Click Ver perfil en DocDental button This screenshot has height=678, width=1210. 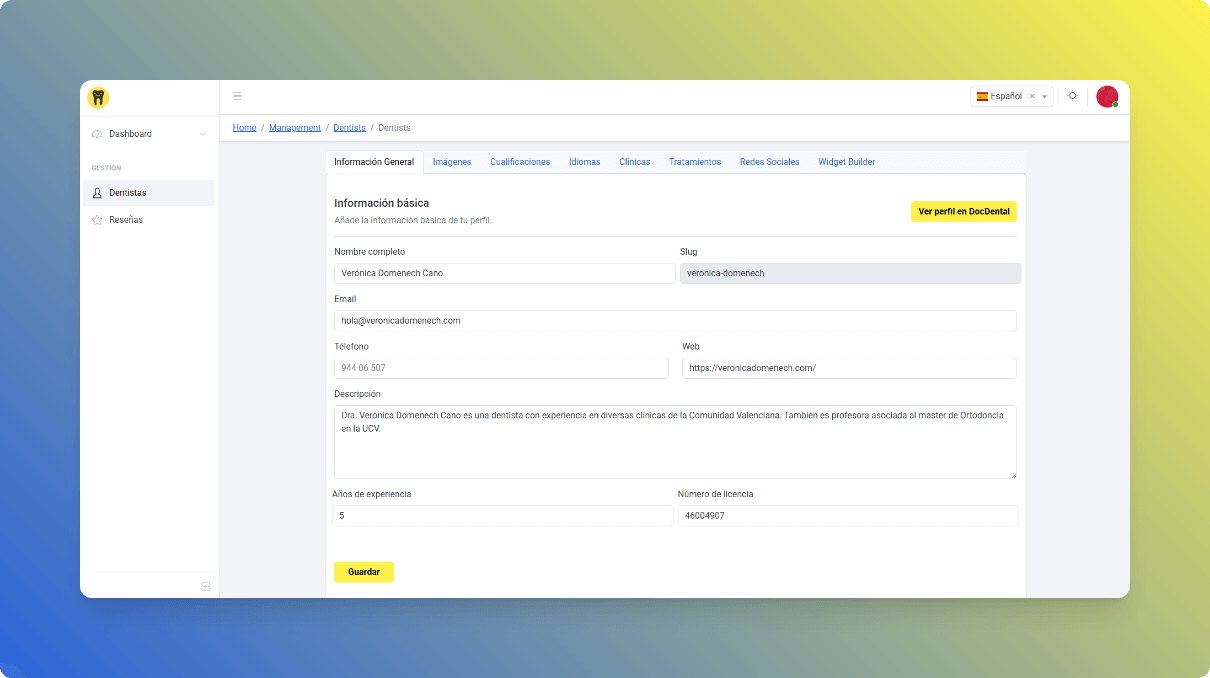(963, 211)
